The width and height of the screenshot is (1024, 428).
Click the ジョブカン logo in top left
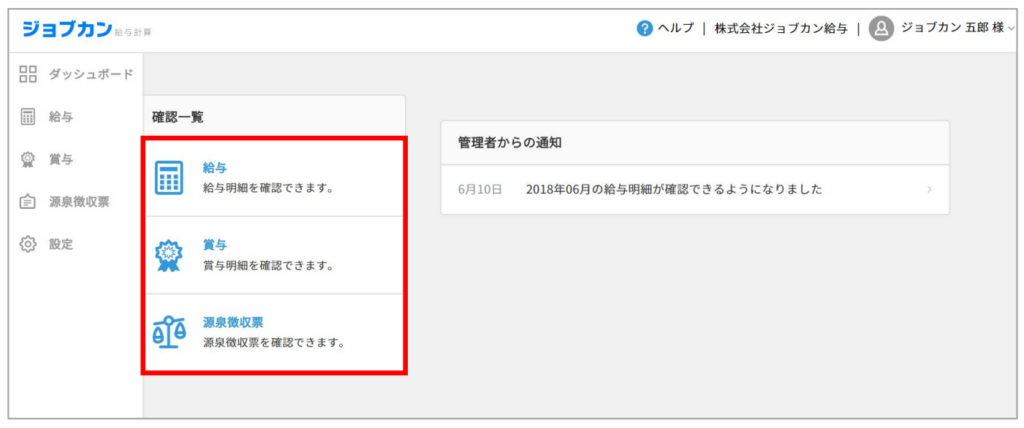click(x=68, y=29)
